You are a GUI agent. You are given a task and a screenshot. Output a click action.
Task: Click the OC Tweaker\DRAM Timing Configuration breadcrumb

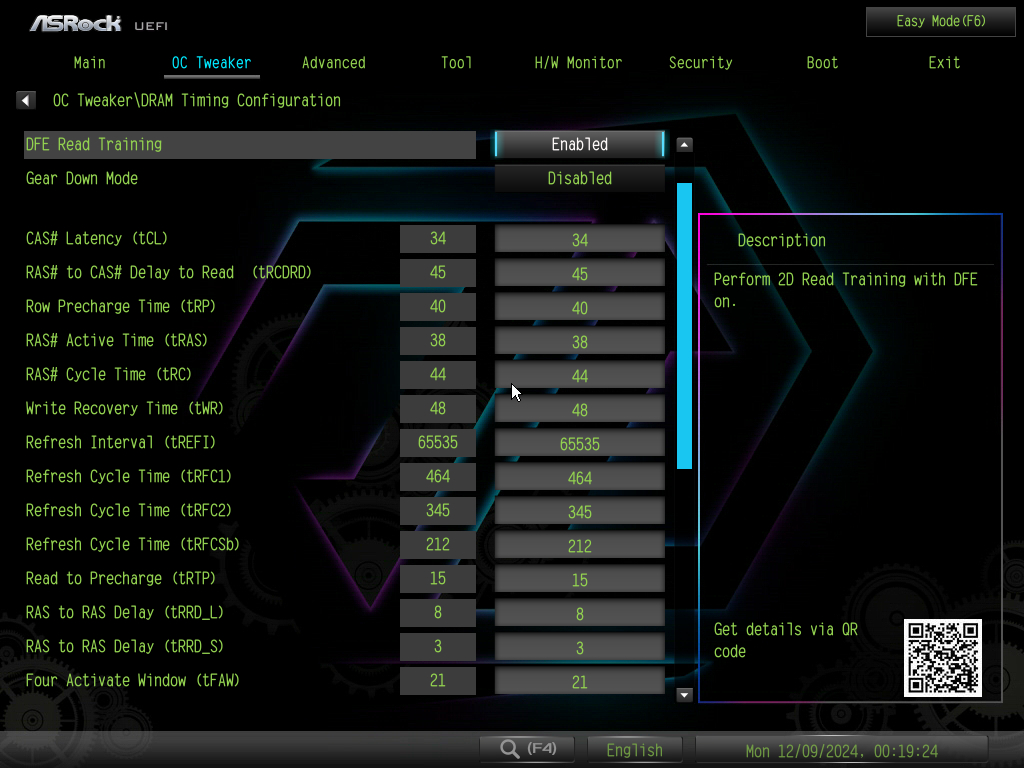click(x=197, y=101)
